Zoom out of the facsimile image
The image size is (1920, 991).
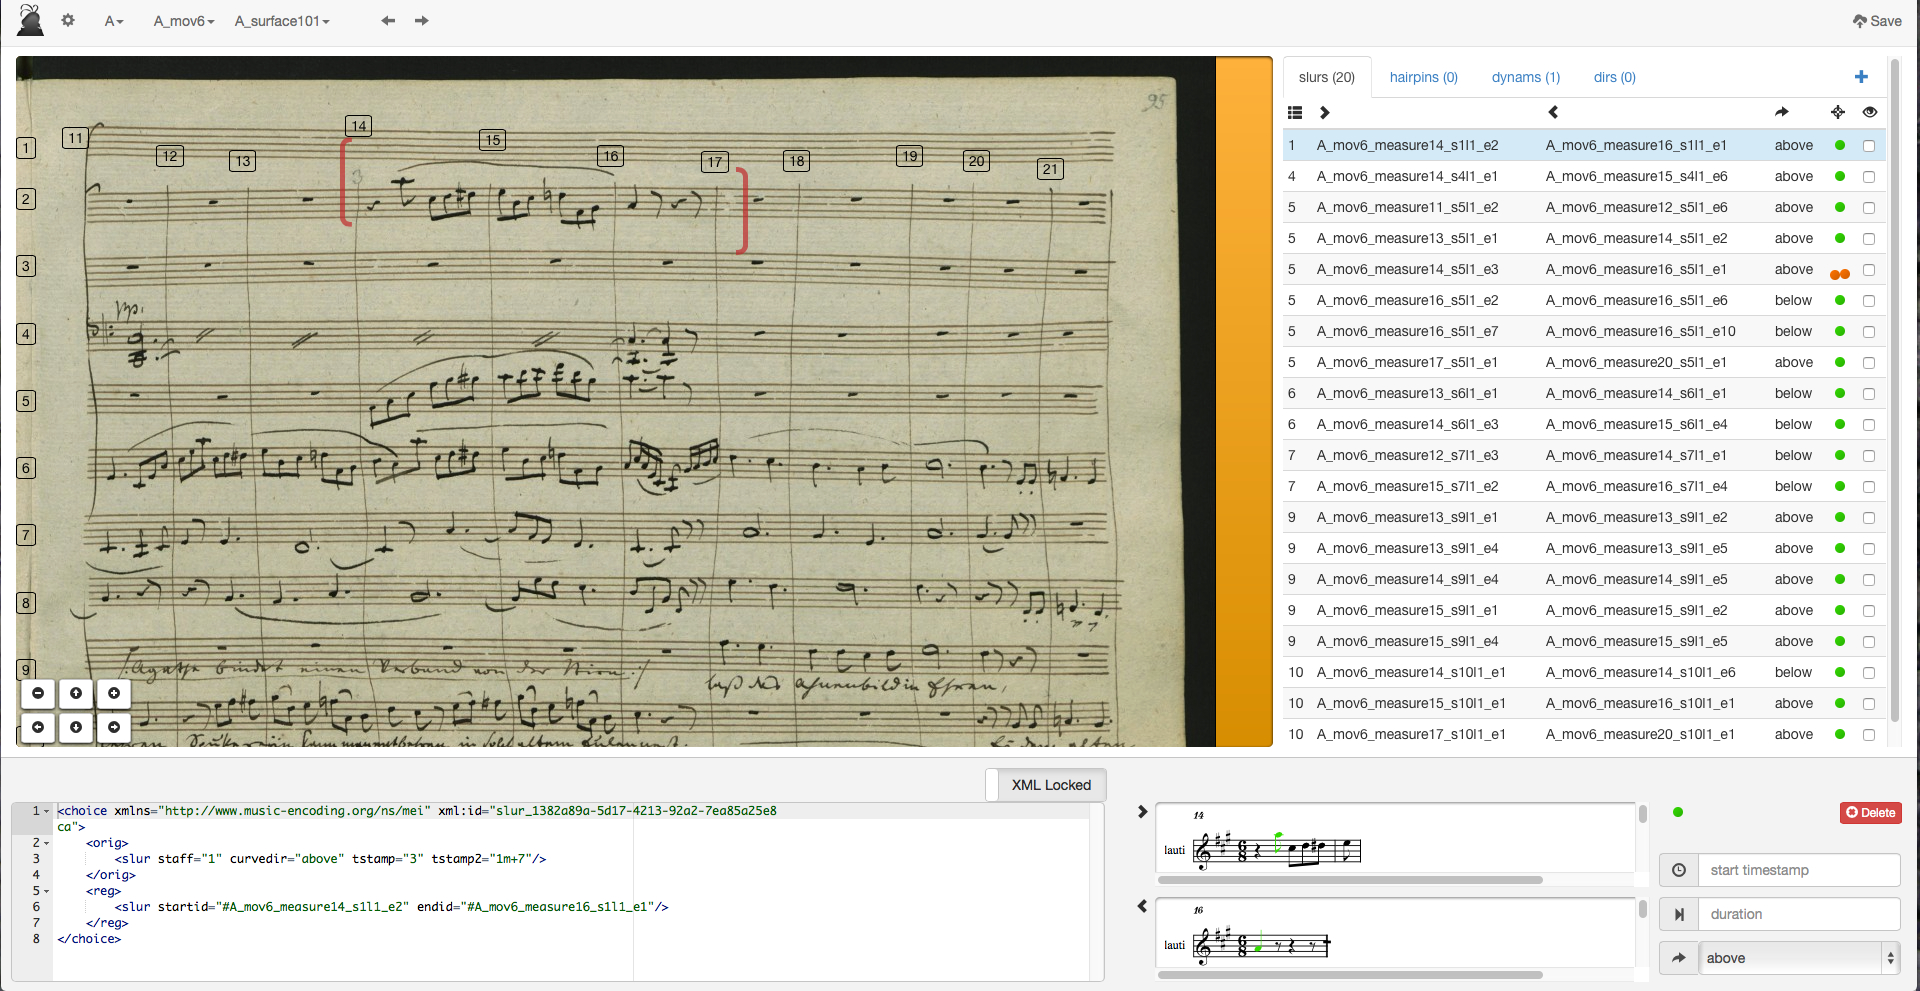(38, 693)
